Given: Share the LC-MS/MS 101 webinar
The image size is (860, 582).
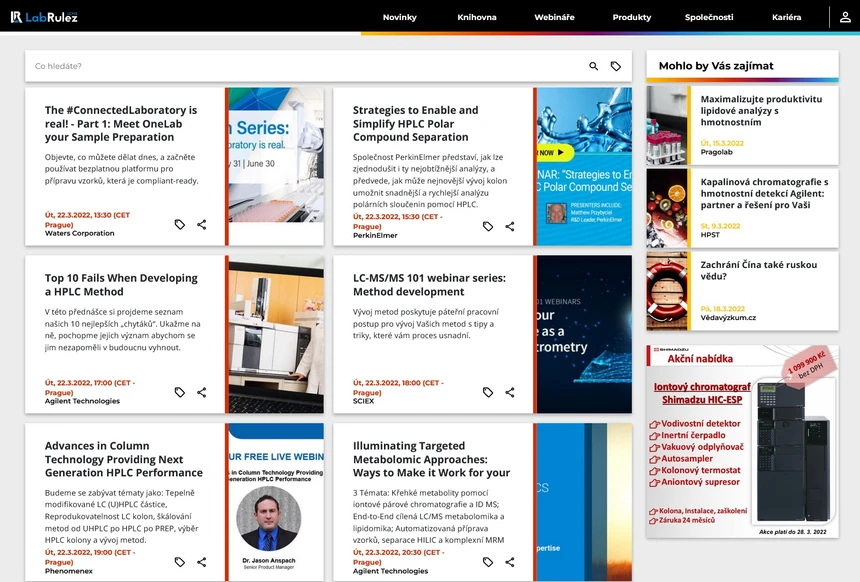Looking at the screenshot, I should pos(510,392).
